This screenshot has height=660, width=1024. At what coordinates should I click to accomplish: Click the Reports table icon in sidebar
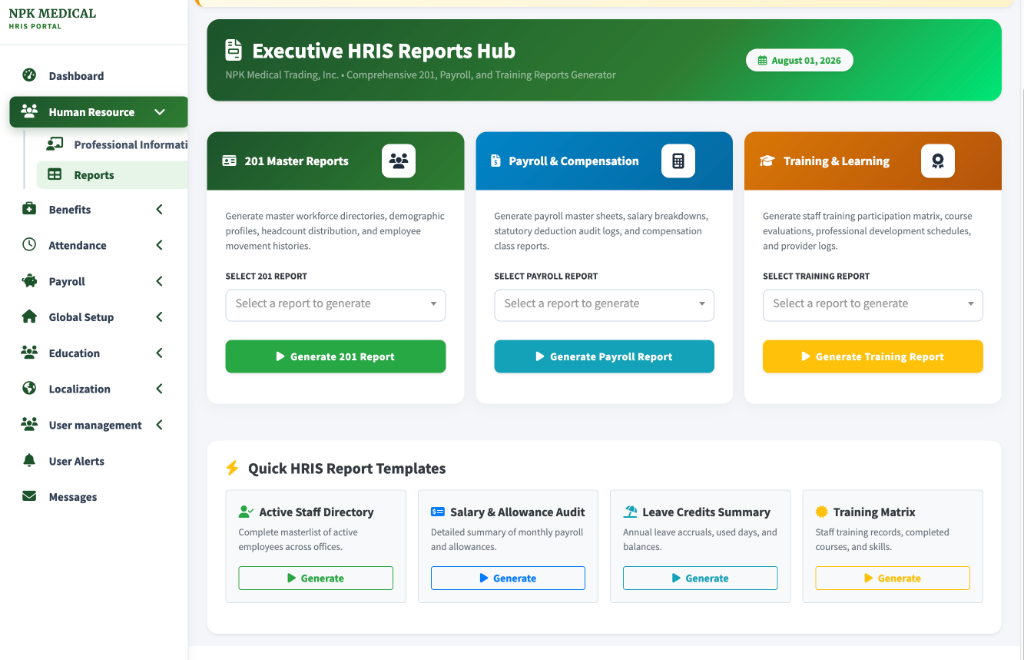pos(55,174)
